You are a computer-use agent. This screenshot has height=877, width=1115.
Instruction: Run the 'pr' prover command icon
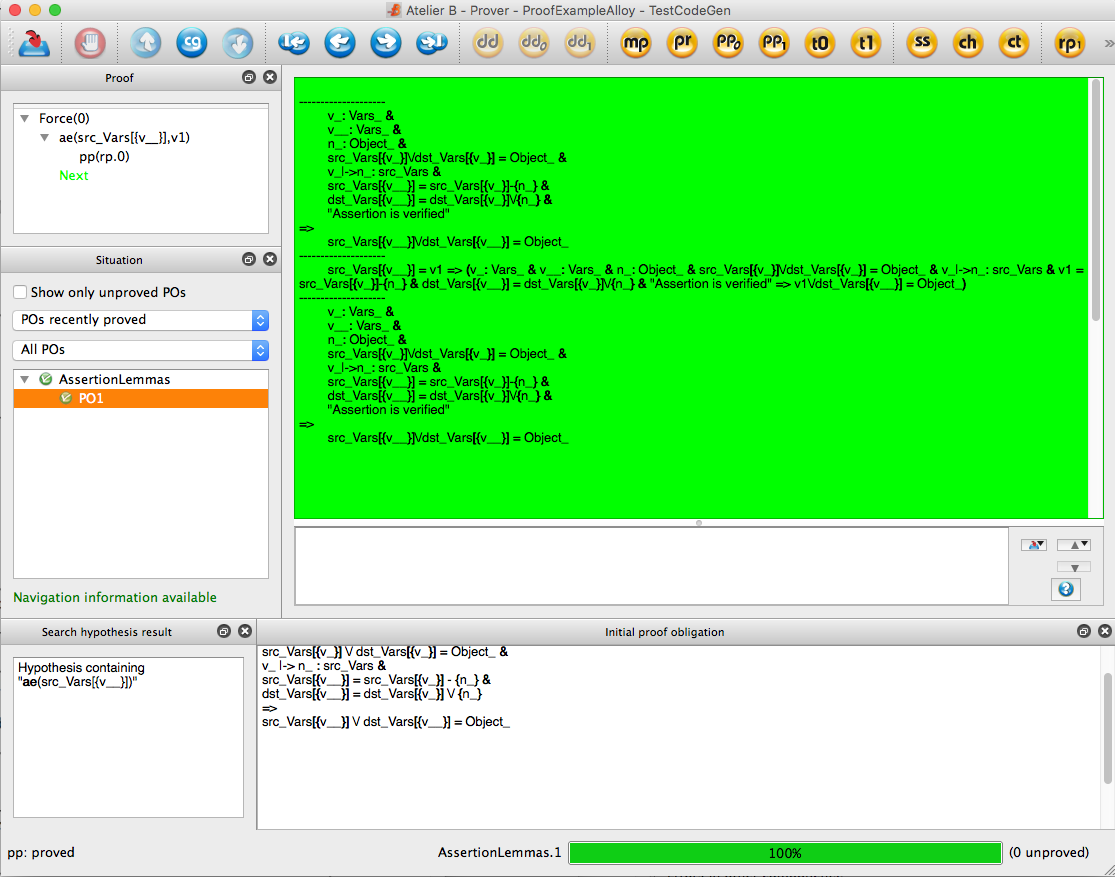(x=682, y=43)
